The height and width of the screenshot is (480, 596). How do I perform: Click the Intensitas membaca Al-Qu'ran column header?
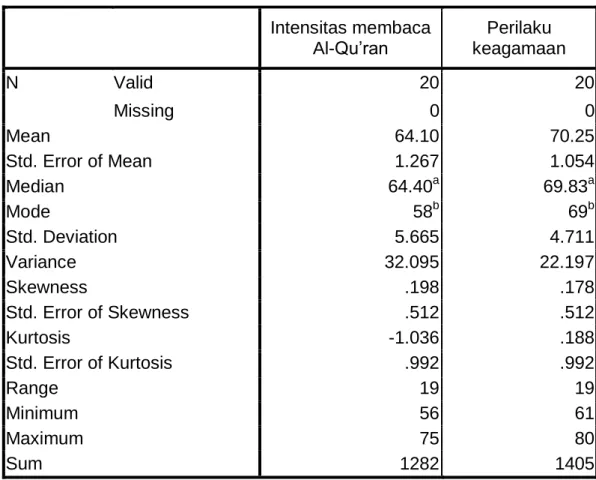tap(350, 38)
